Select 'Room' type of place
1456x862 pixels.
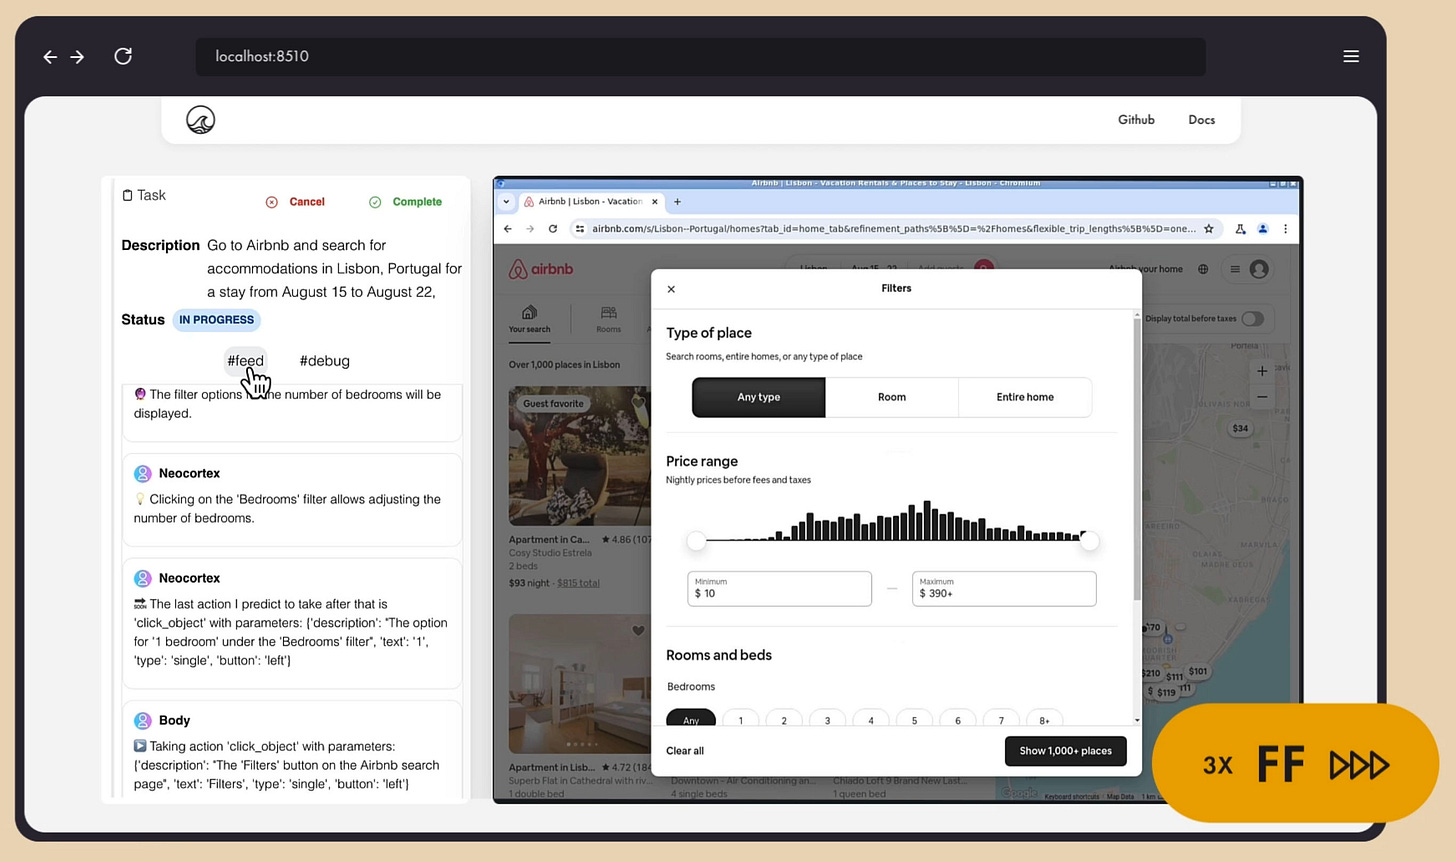click(x=892, y=397)
